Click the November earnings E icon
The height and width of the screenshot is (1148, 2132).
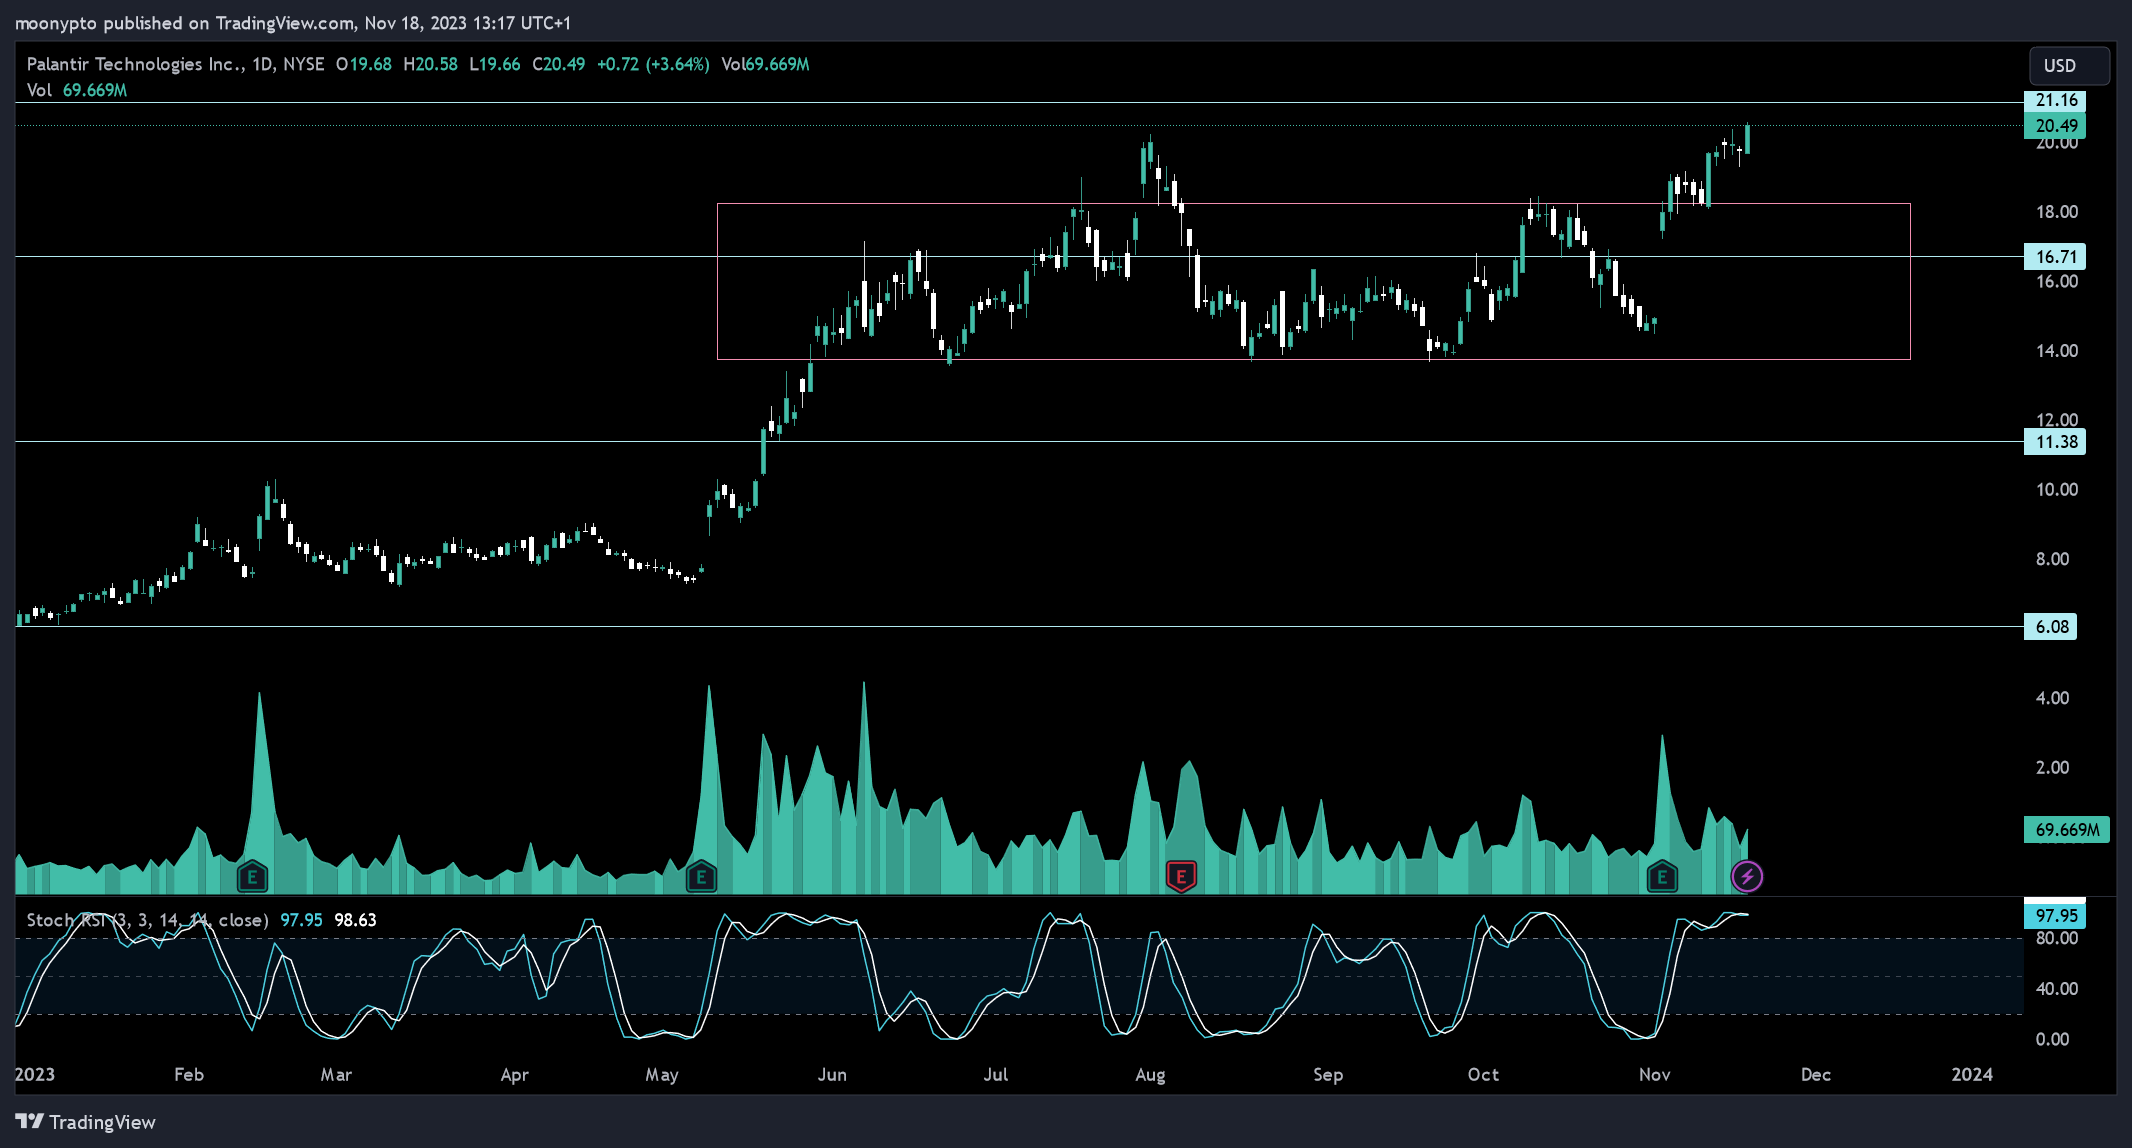[x=1662, y=877]
